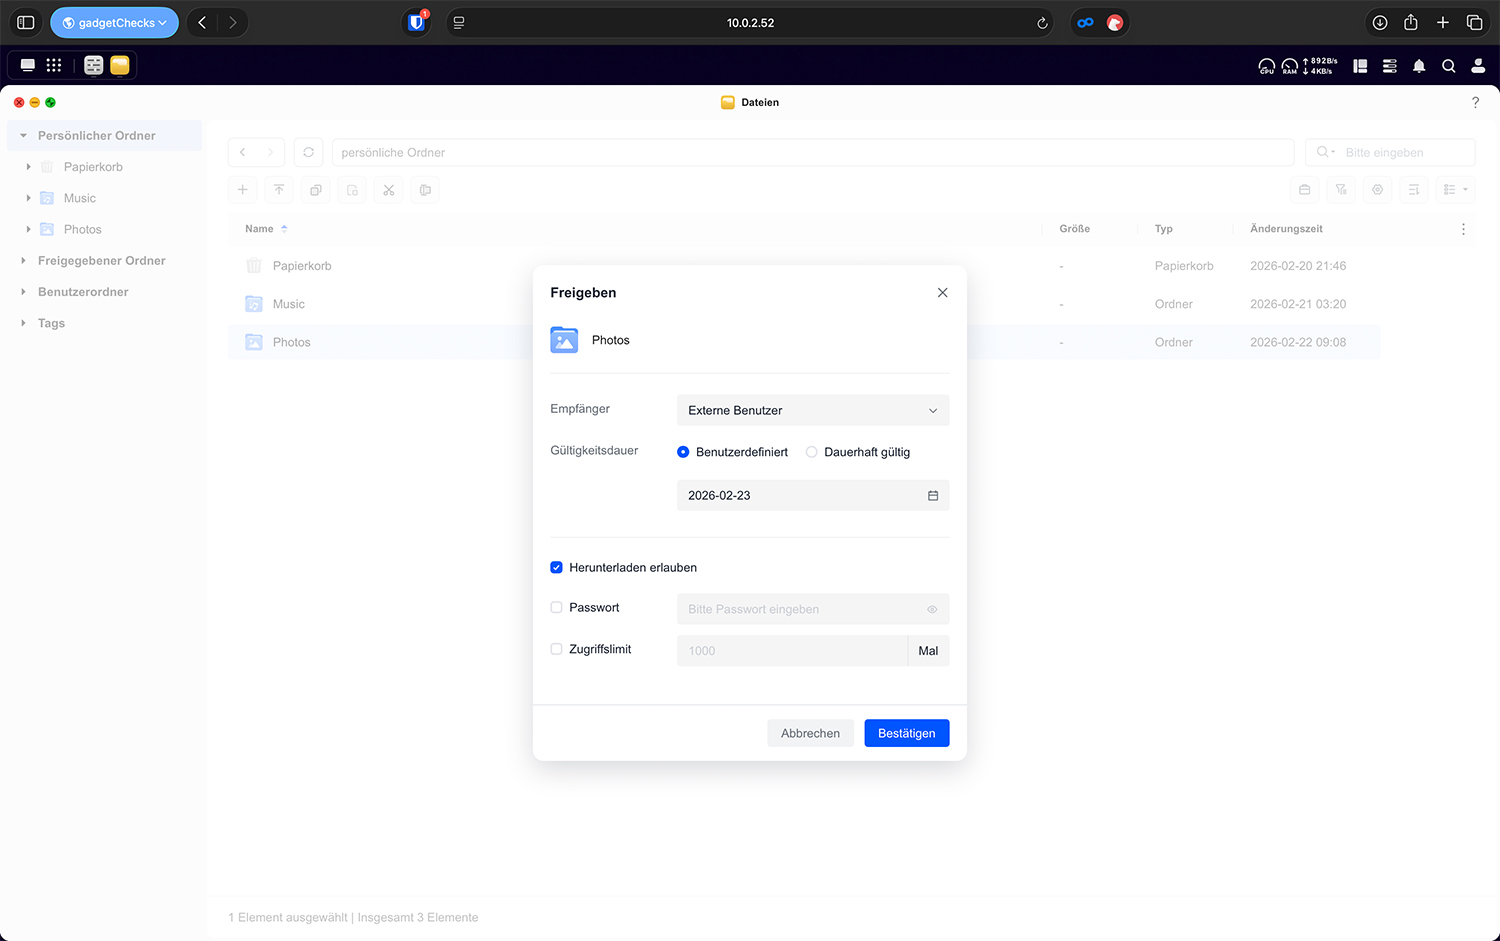Click the calendar icon in date field

932,495
